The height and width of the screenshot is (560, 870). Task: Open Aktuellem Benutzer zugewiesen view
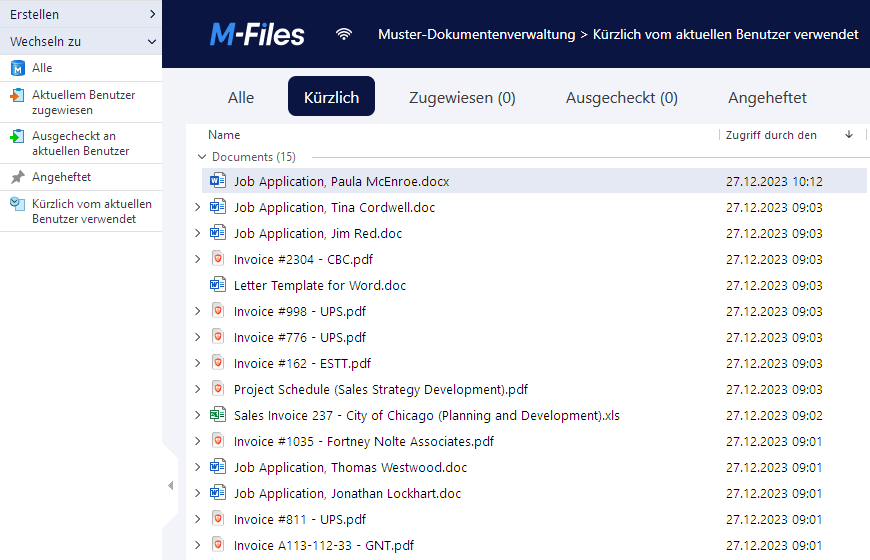[81, 102]
